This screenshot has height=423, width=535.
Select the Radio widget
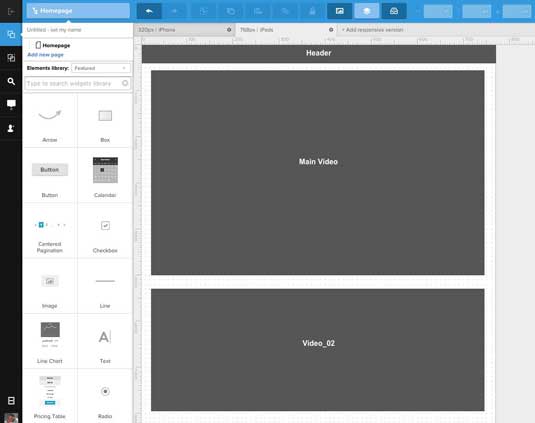(105, 397)
